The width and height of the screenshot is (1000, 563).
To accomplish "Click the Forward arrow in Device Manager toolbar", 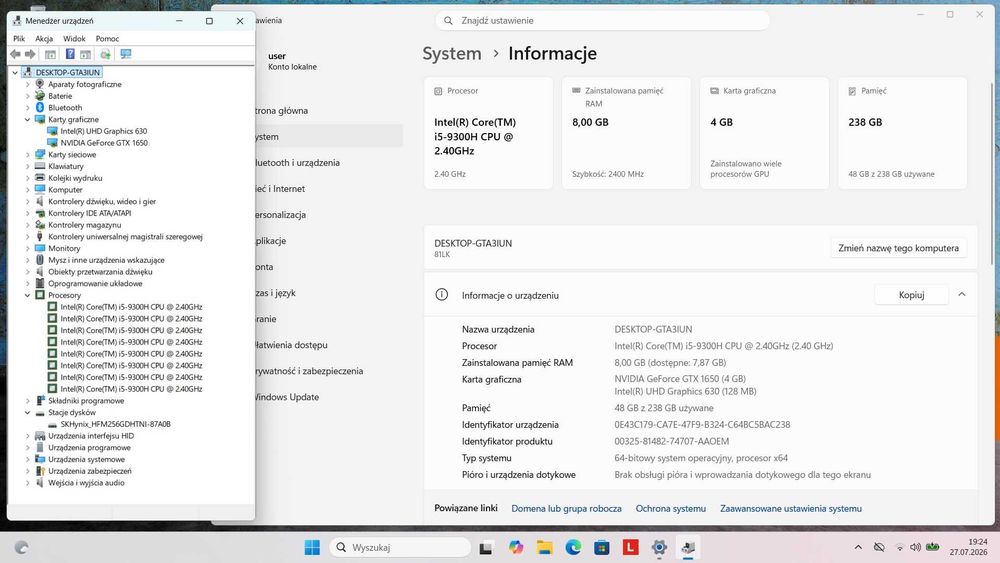I will [30, 54].
